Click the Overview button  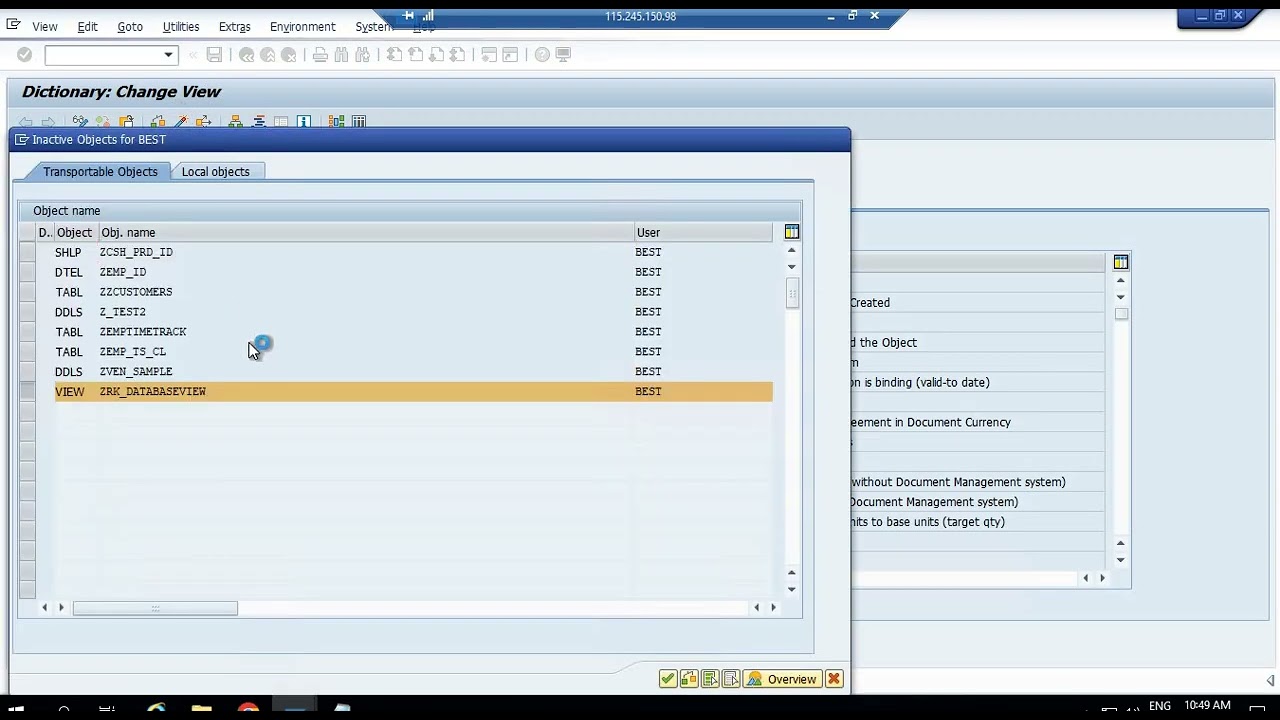click(x=782, y=679)
